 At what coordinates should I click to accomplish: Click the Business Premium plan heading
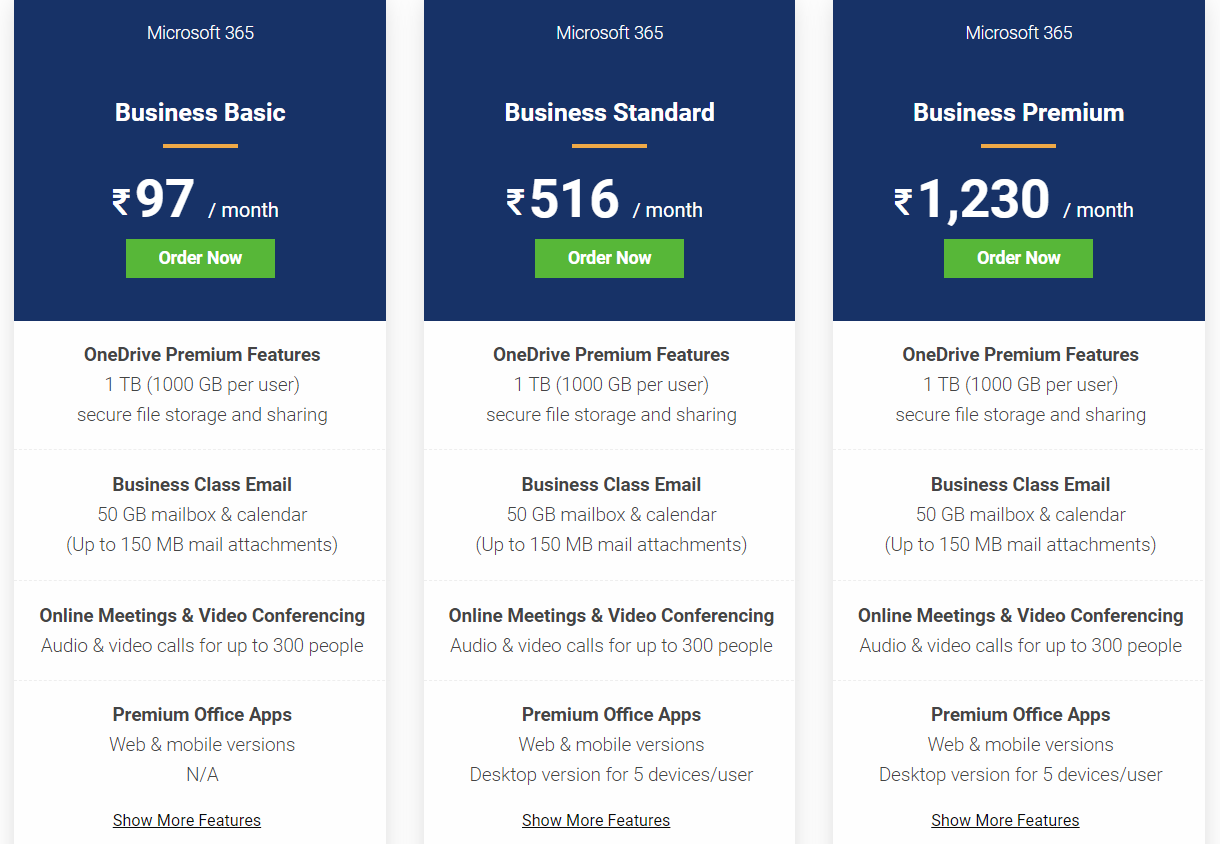click(x=1018, y=112)
